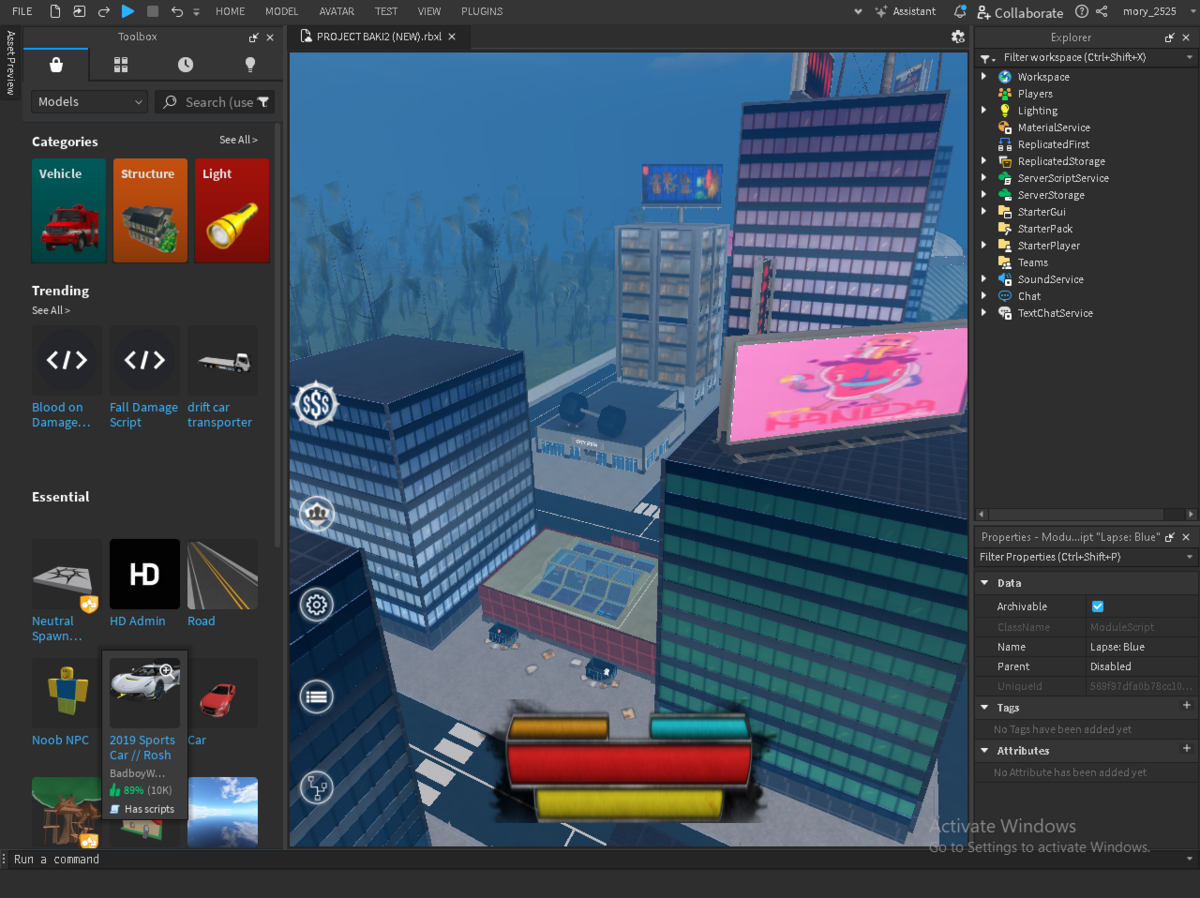
Task: Toggle the Archivable checkbox
Action: coord(1098,607)
